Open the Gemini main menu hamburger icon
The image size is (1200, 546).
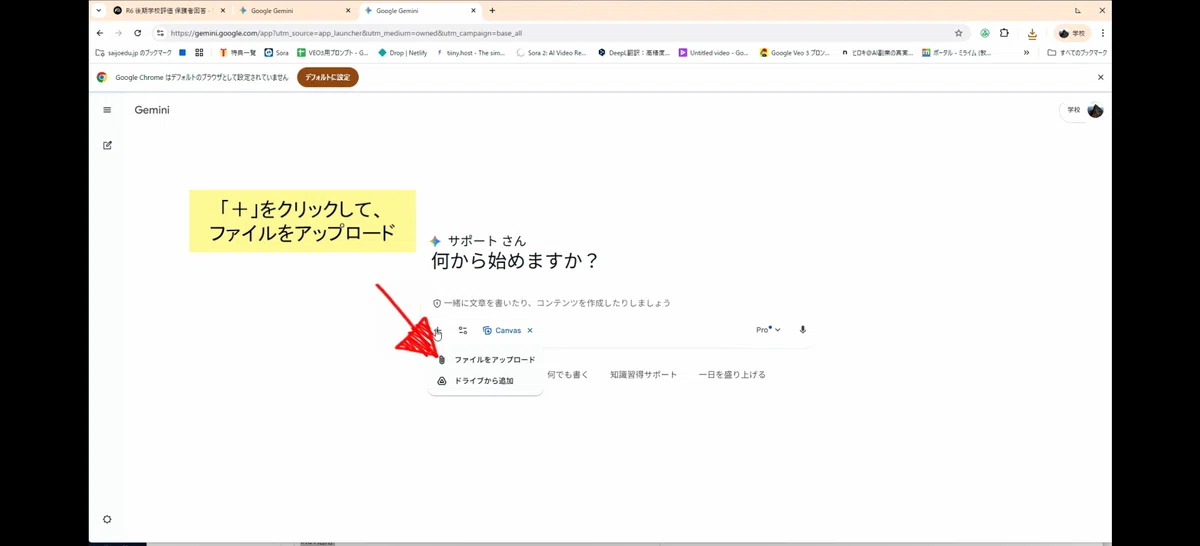(107, 110)
